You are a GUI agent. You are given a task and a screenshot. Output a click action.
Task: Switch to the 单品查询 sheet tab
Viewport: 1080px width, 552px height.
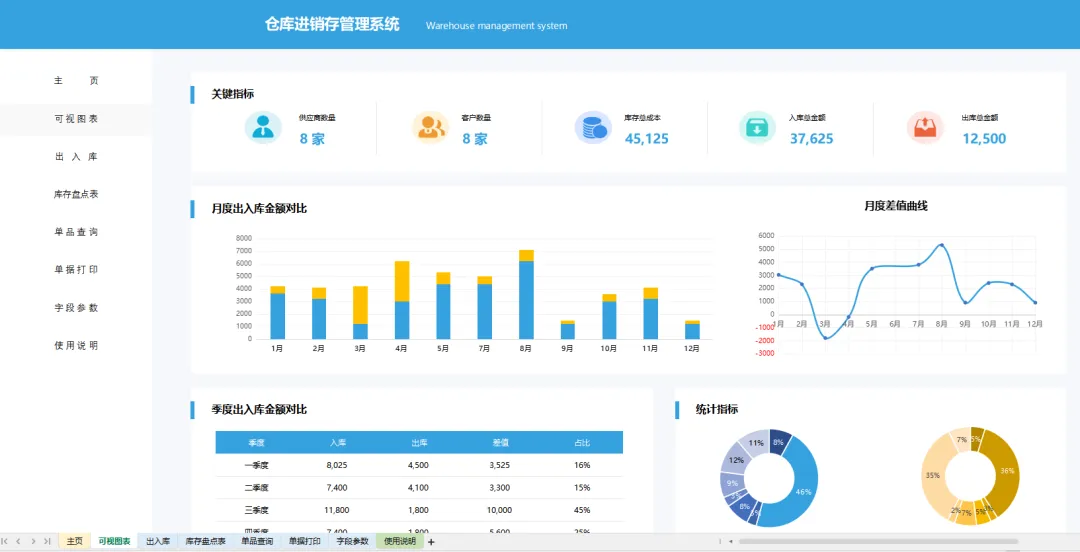(x=257, y=542)
